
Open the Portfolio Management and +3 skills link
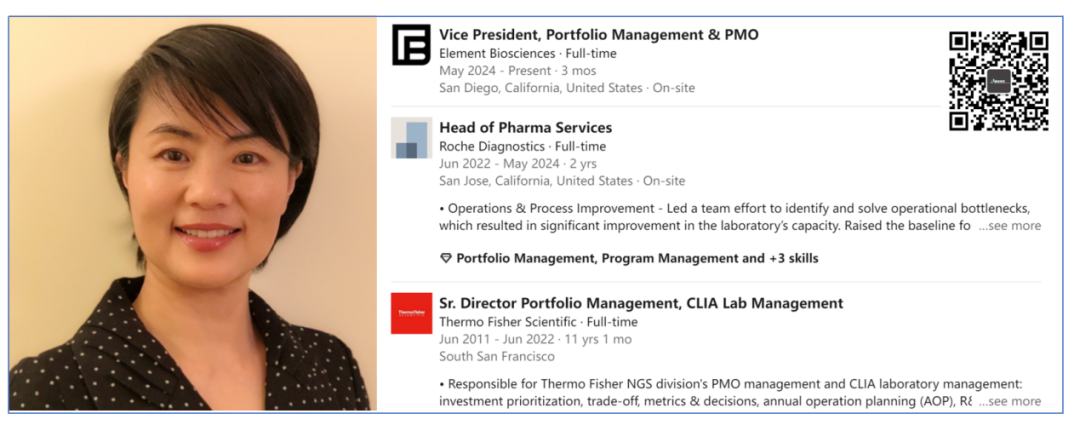(x=637, y=258)
